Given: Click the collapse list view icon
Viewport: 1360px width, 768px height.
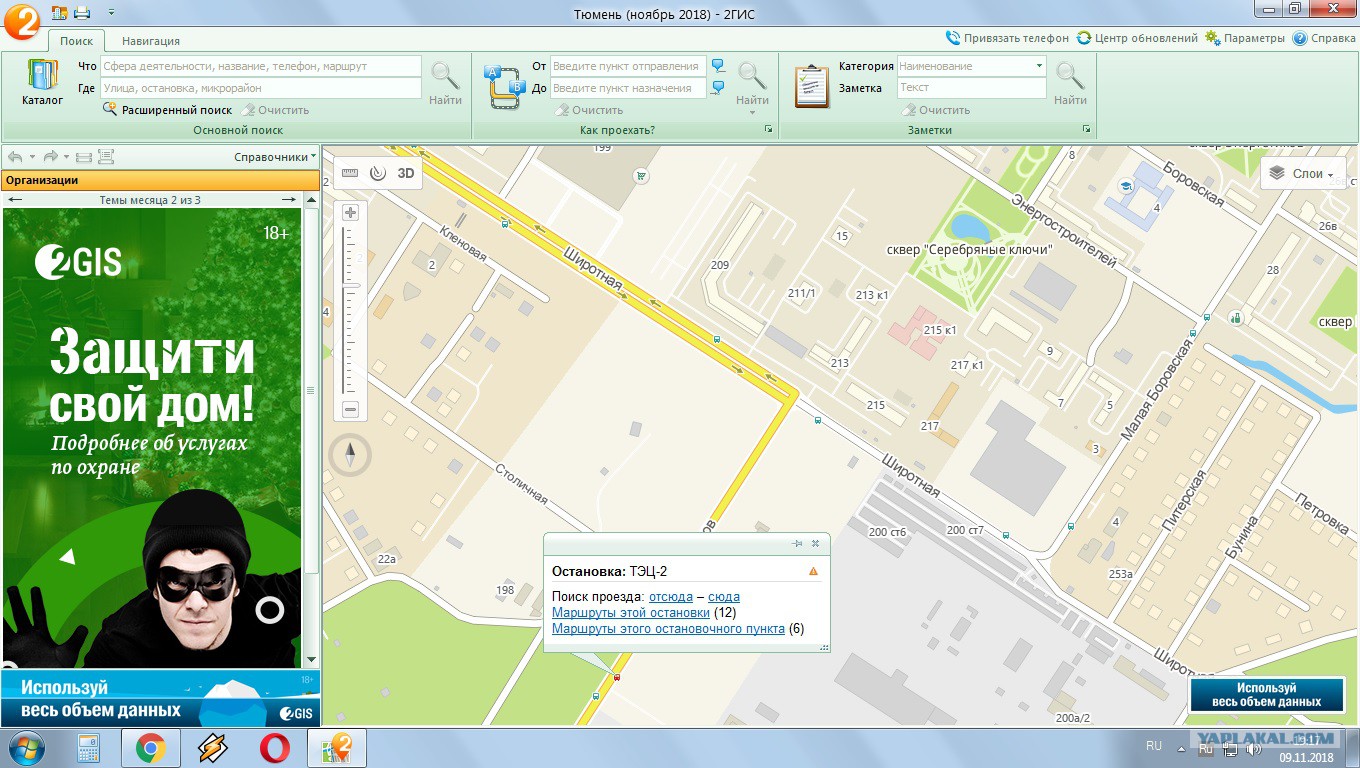Looking at the screenshot, I should coord(84,157).
